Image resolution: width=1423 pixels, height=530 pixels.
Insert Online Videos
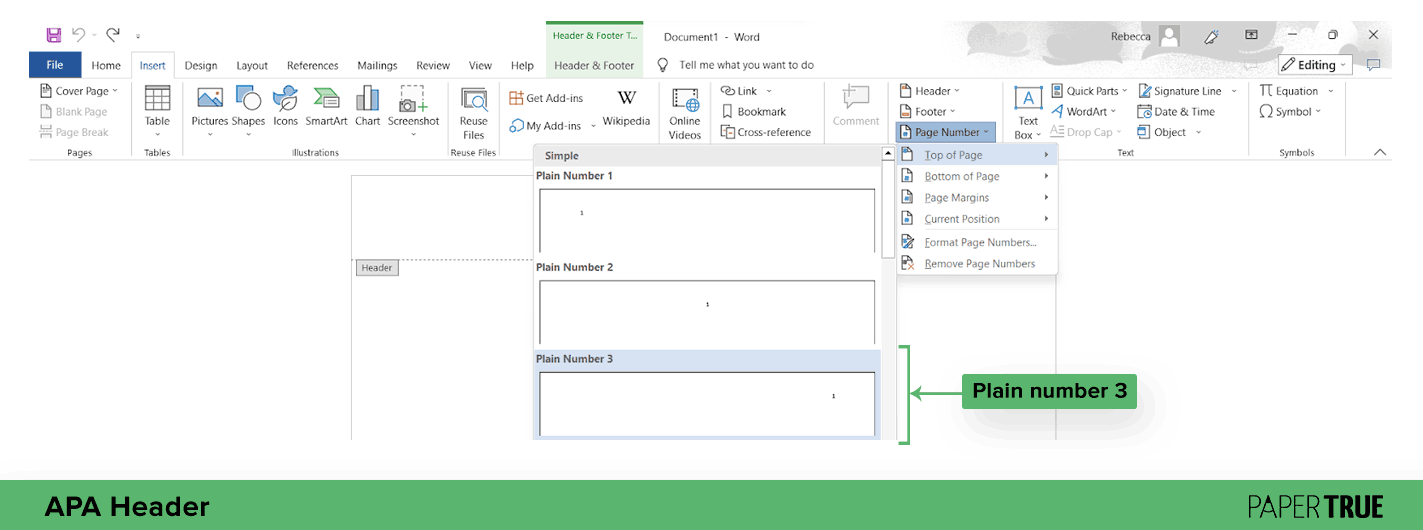(x=685, y=114)
